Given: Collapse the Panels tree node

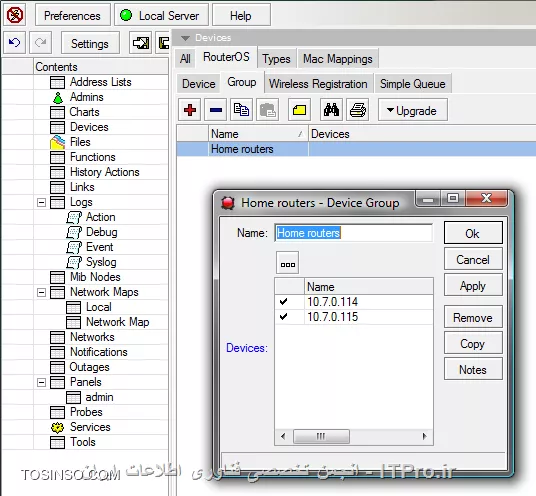Looking at the screenshot, I should 41,383.
